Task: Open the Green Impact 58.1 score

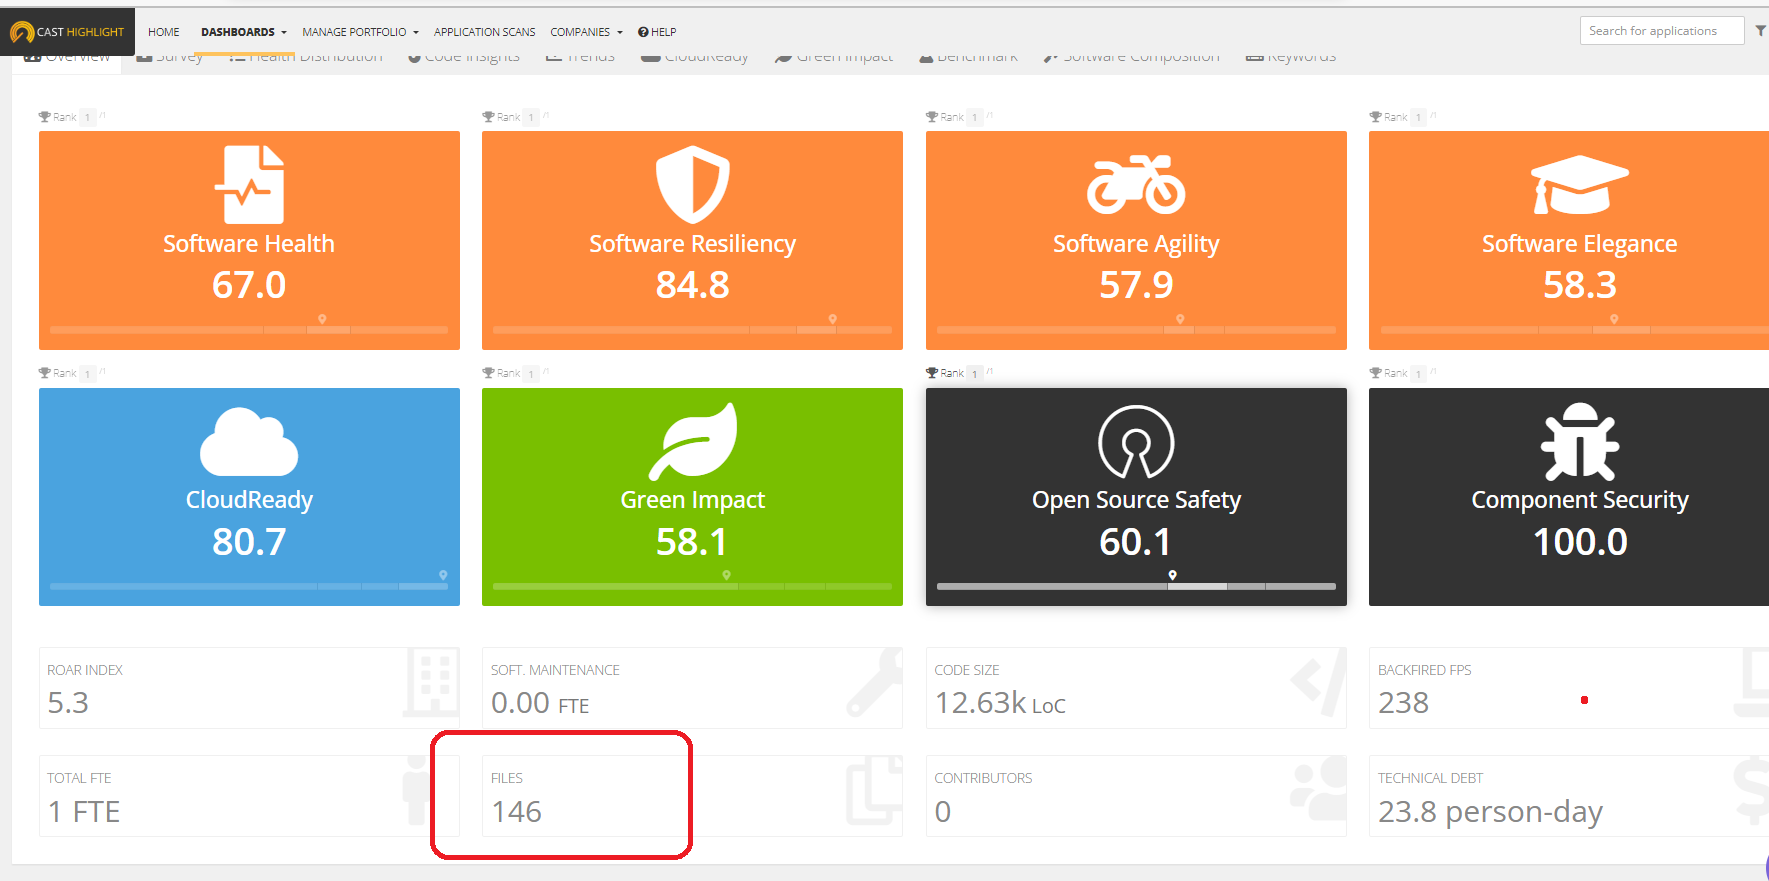Action: point(692,542)
